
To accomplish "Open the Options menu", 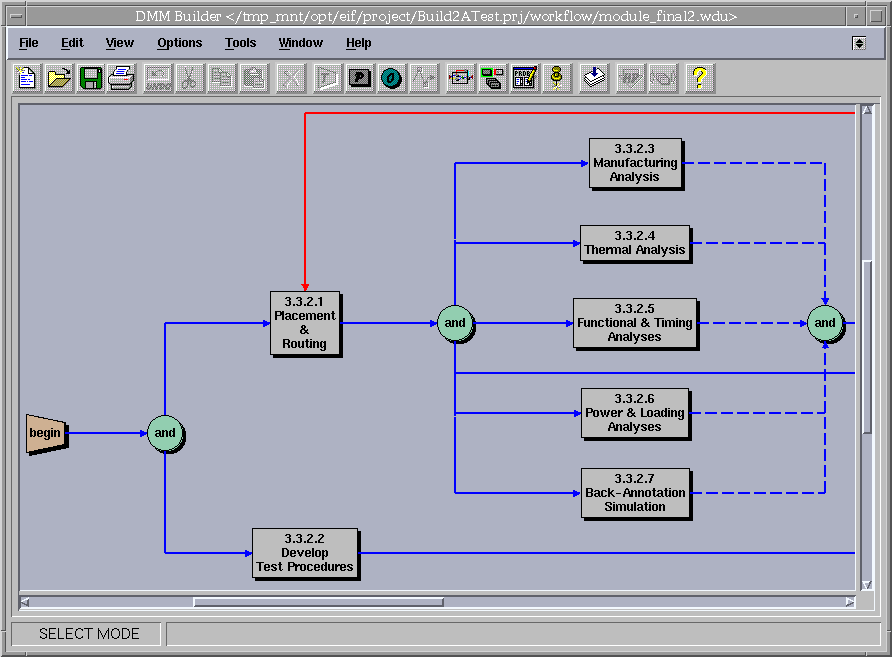I will [179, 43].
